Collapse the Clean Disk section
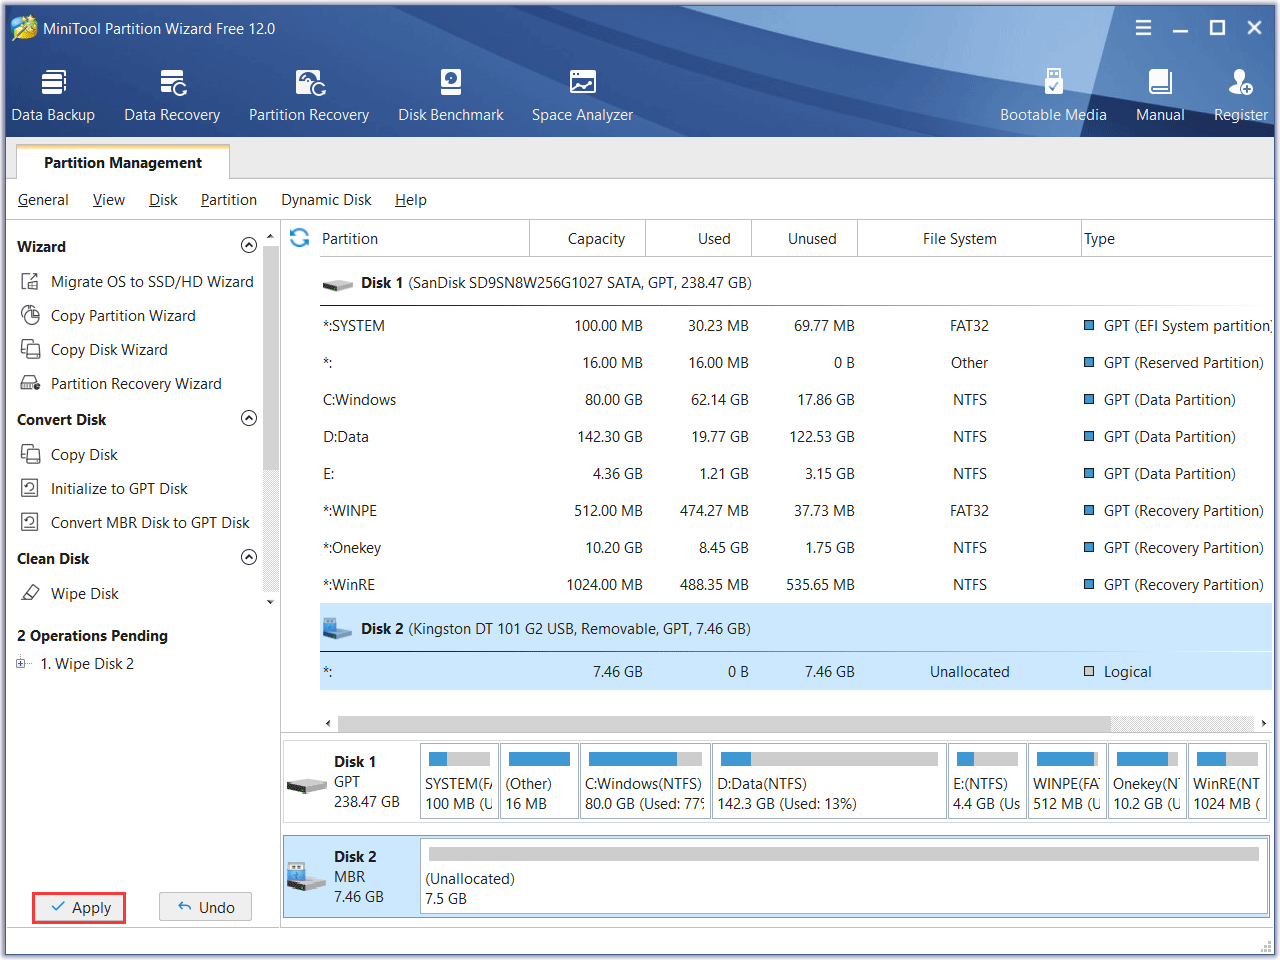1280x960 pixels. [249, 558]
